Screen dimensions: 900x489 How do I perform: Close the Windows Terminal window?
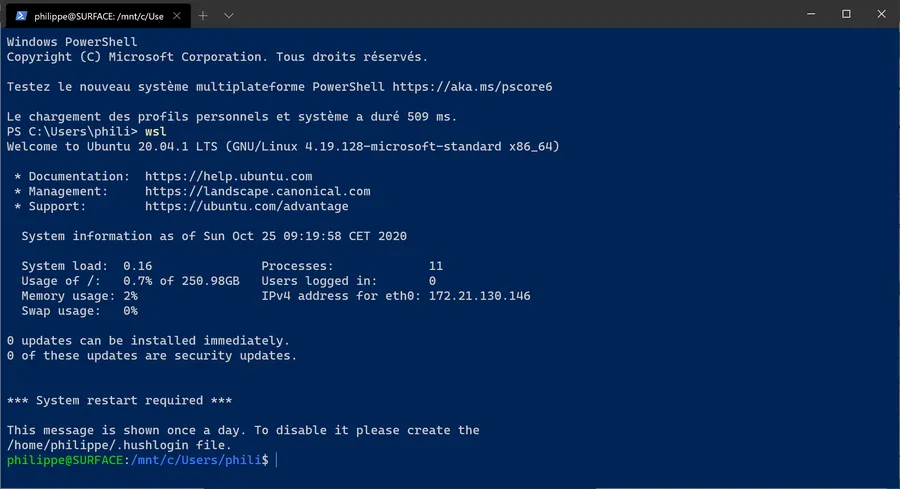[882, 14]
